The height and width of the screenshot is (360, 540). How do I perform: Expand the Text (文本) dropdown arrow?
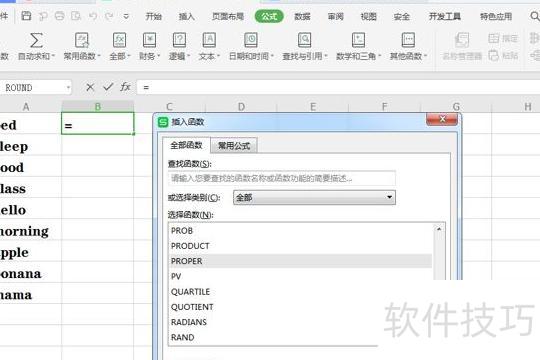coord(218,56)
